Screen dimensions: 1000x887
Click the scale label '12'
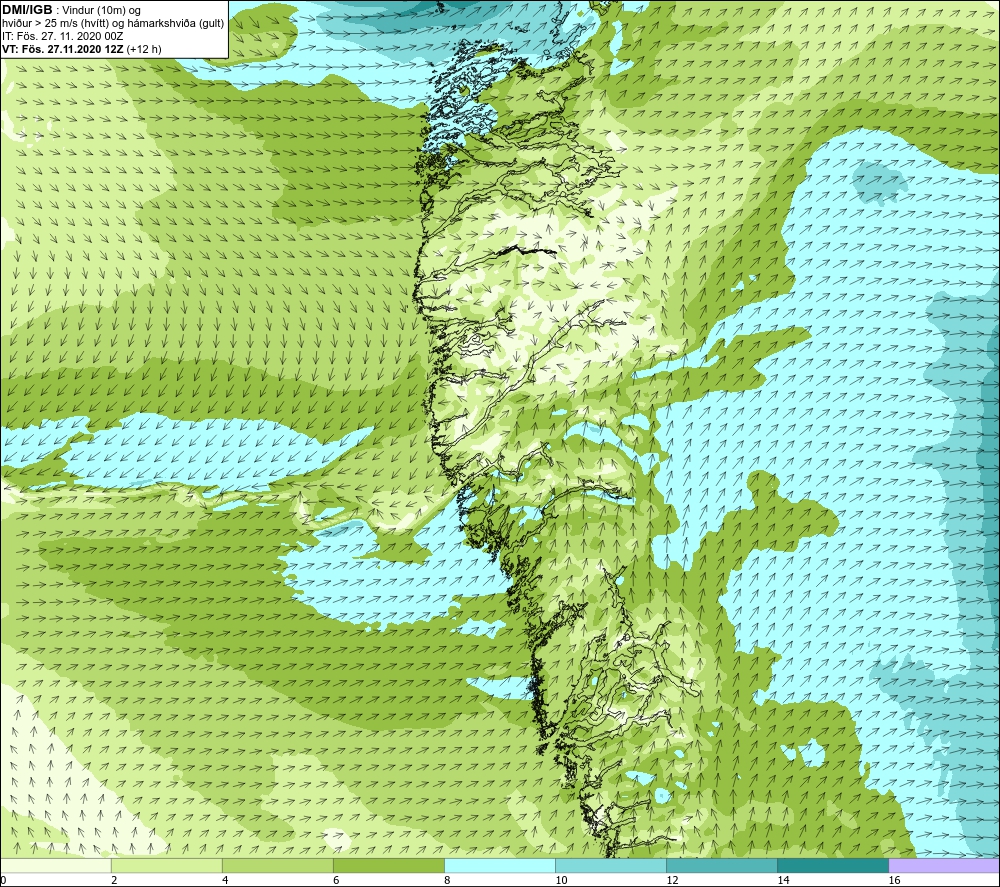[x=672, y=881]
